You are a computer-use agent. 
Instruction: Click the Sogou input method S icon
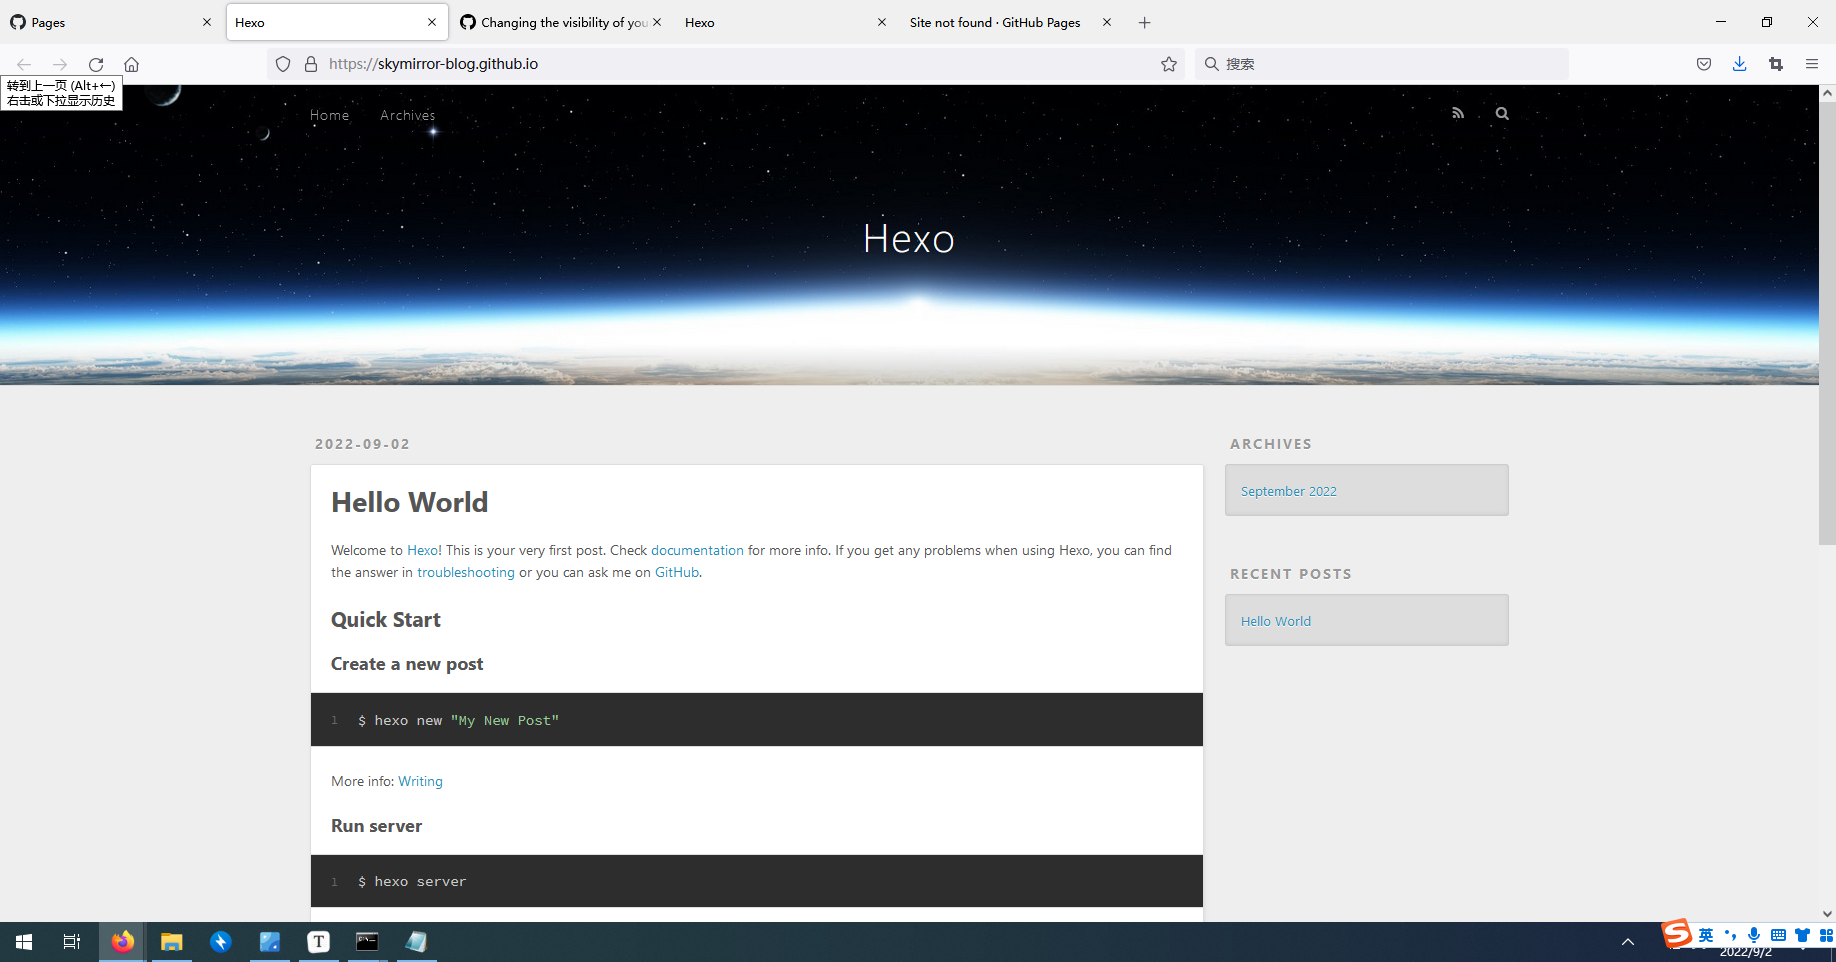pos(1677,934)
